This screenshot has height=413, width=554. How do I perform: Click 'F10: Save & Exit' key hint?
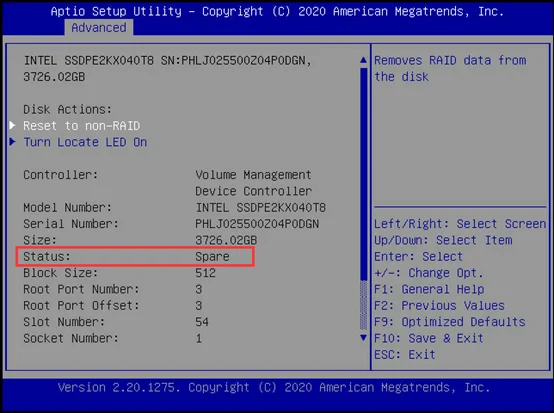(x=429, y=338)
